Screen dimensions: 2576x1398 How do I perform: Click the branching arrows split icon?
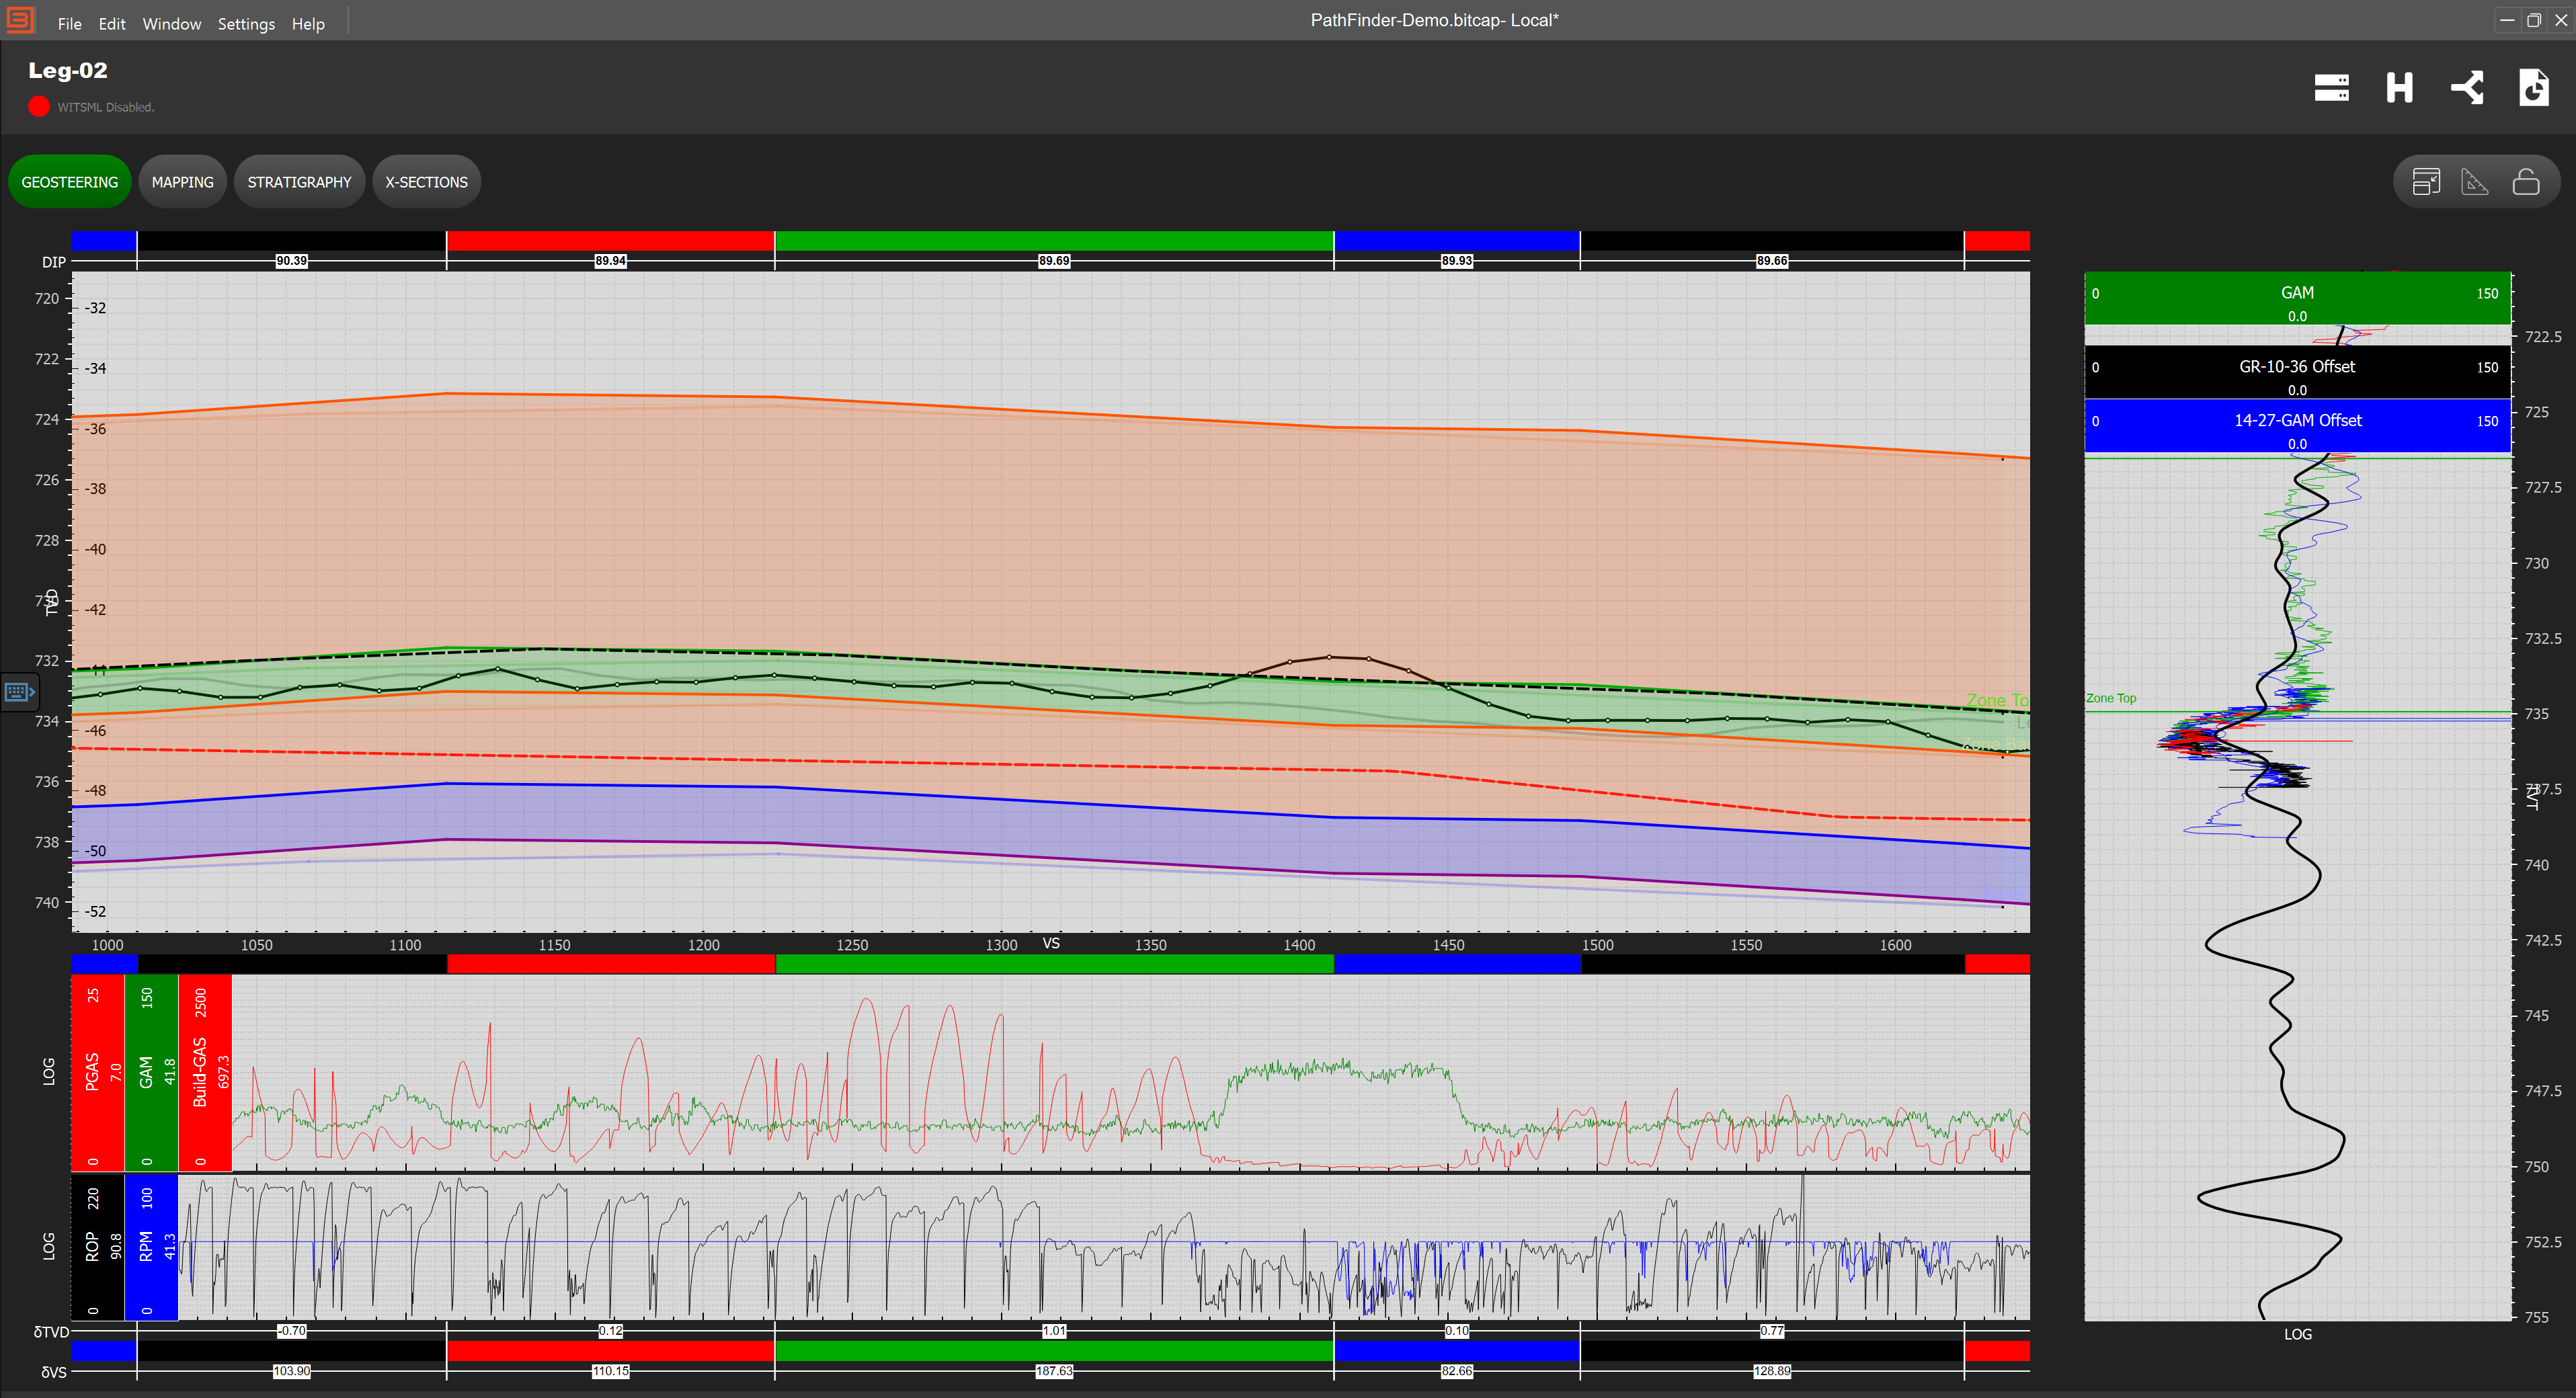click(x=2467, y=88)
